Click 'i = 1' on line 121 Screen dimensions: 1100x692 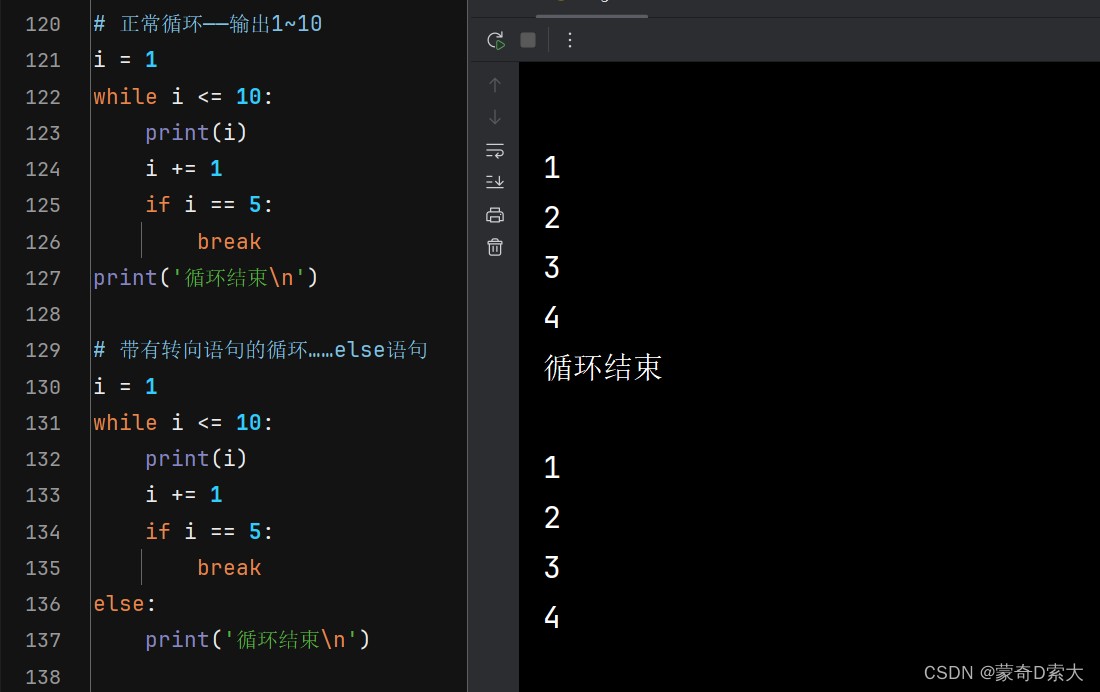(126, 60)
